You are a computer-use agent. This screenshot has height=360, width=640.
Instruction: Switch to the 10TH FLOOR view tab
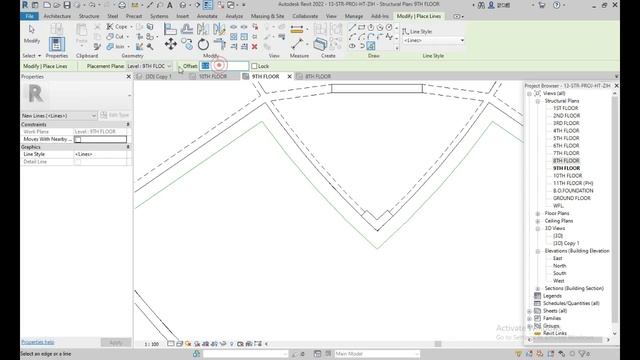213,76
